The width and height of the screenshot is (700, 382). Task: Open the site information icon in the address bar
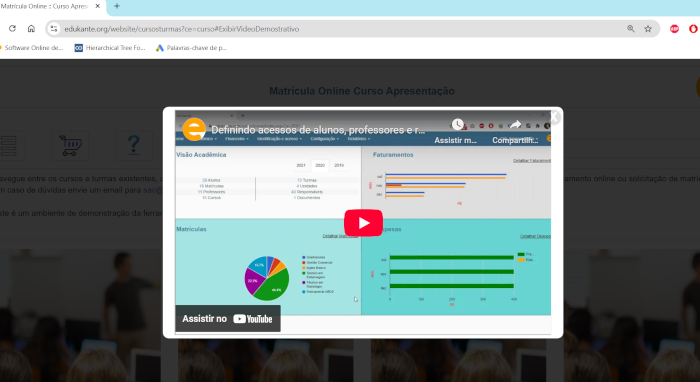[x=54, y=29]
